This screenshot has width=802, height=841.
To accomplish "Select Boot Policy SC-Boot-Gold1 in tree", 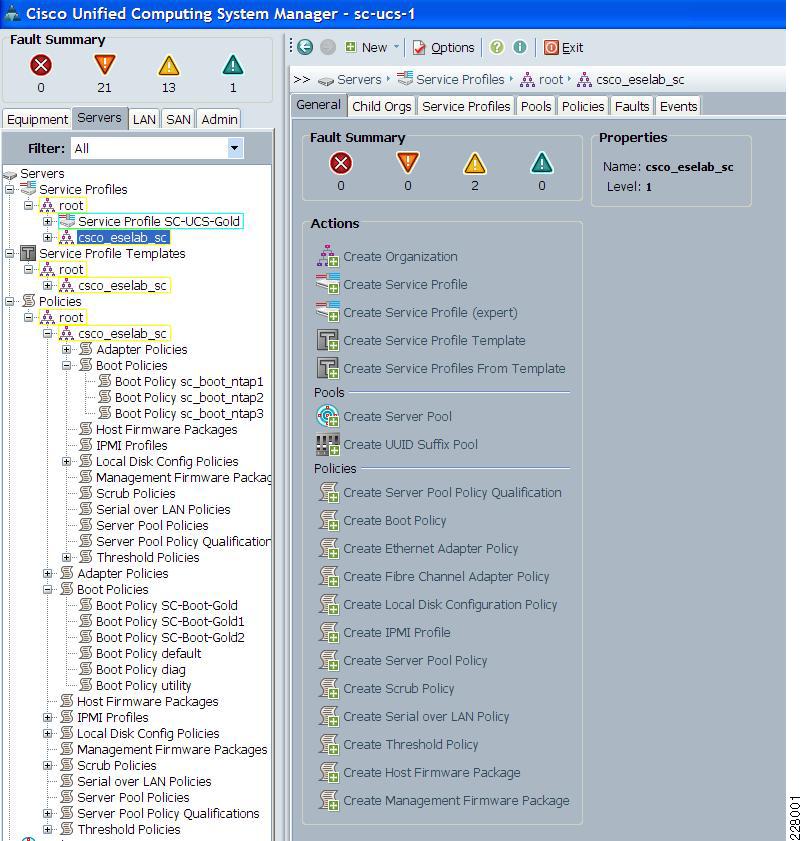I will (x=170, y=621).
